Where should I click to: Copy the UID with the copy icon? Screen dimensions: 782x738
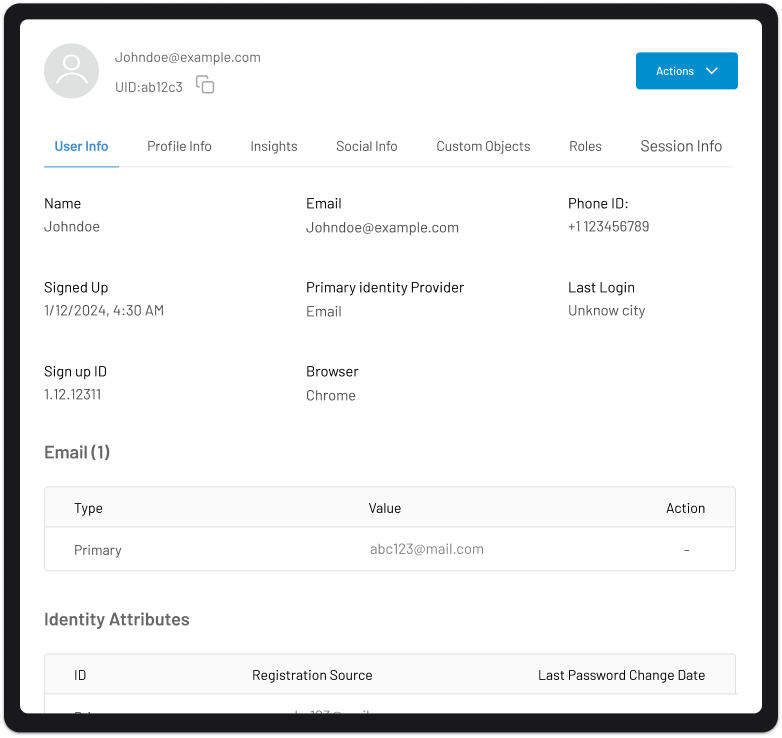tap(205, 84)
